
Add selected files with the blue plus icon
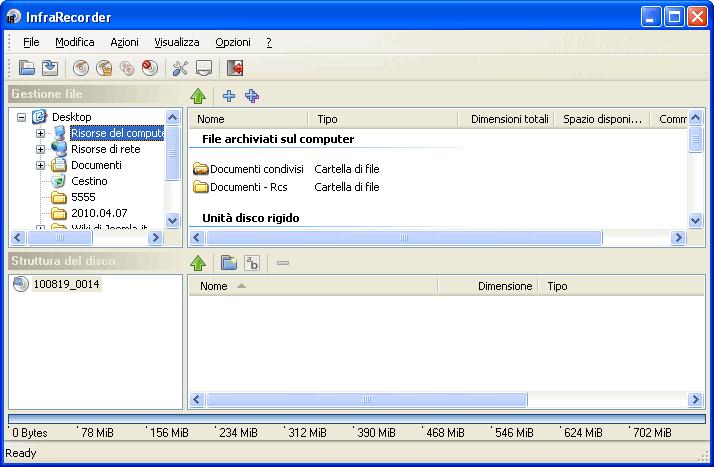[229, 96]
